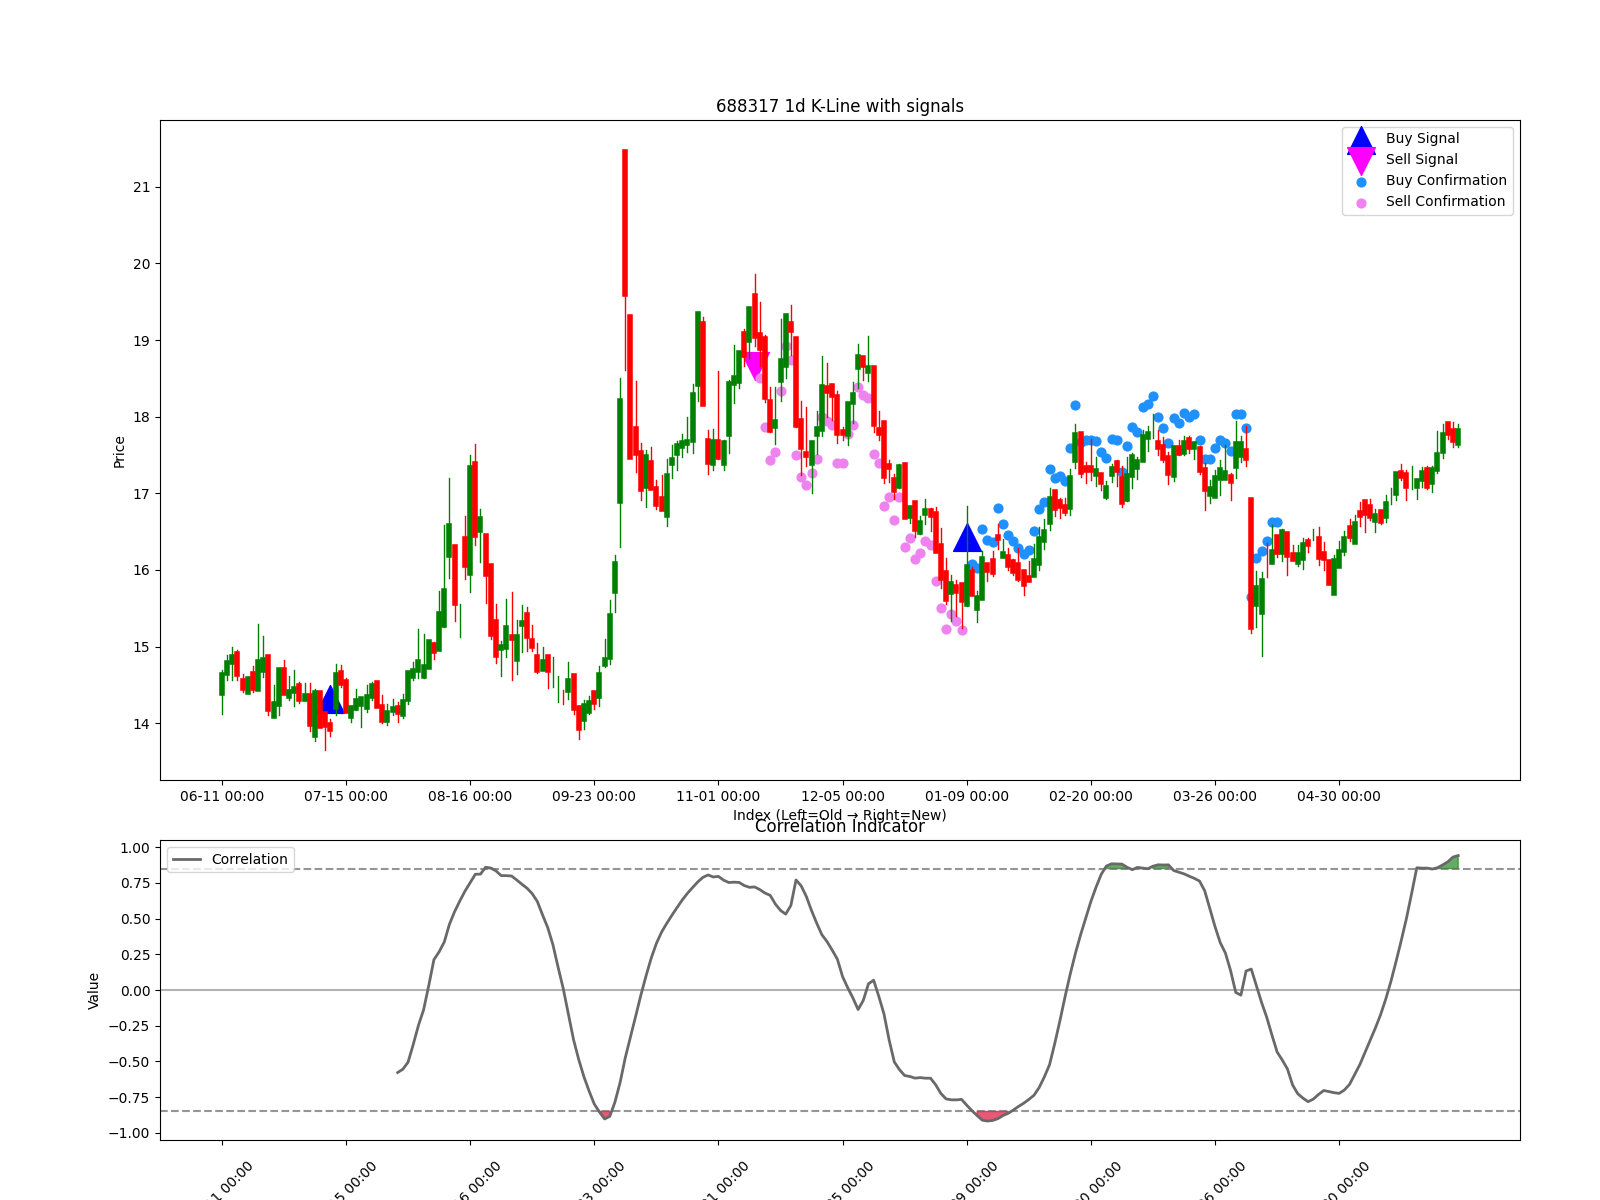1600x1200 pixels.
Task: Click the correlation tick label −0.25
Action: pyautogui.click(x=129, y=1026)
